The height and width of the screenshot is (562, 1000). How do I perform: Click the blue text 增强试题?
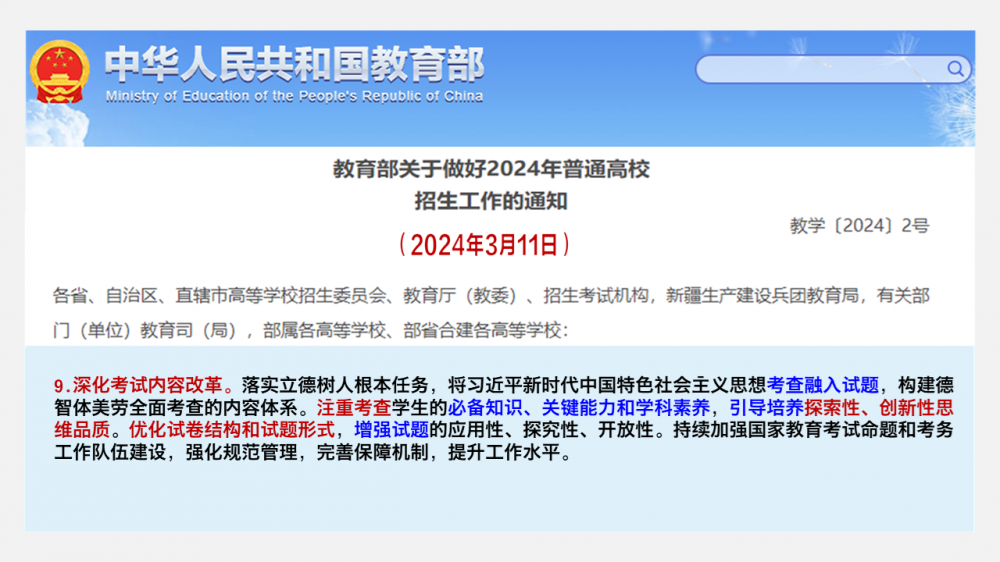(391, 430)
